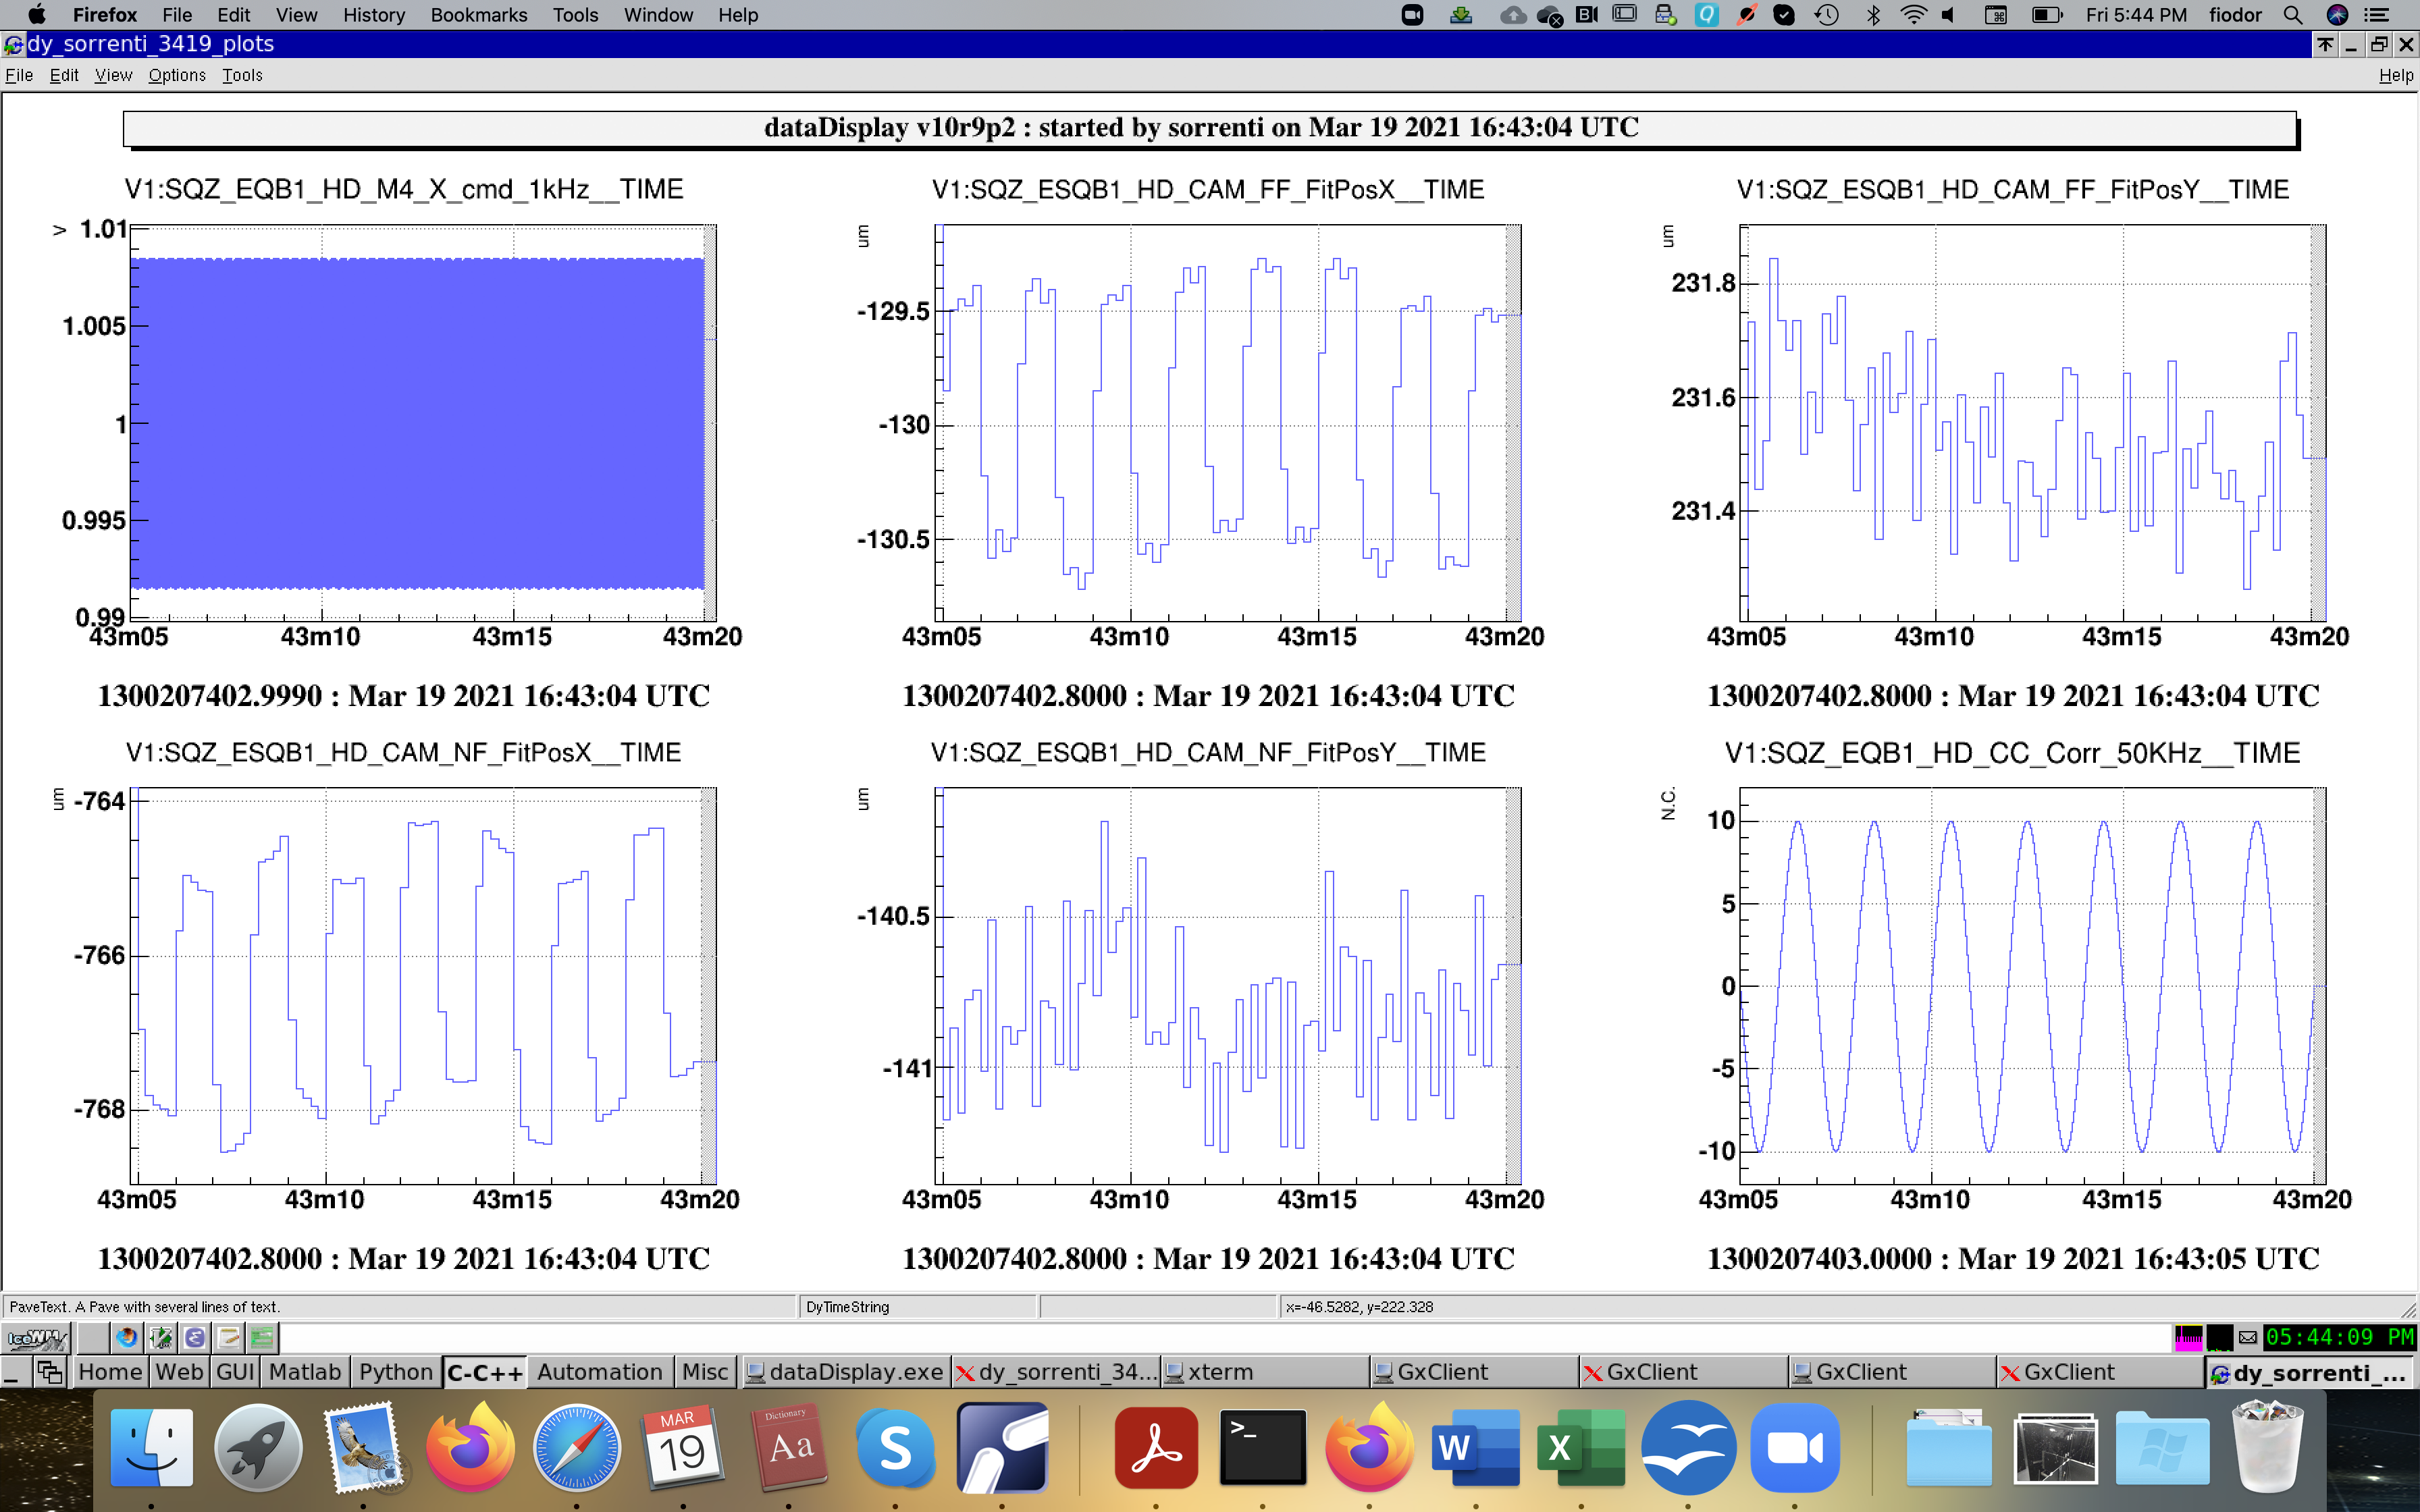Open Trash in the Dock
This screenshot has width=2420, height=1512.
pyautogui.click(x=2268, y=1447)
